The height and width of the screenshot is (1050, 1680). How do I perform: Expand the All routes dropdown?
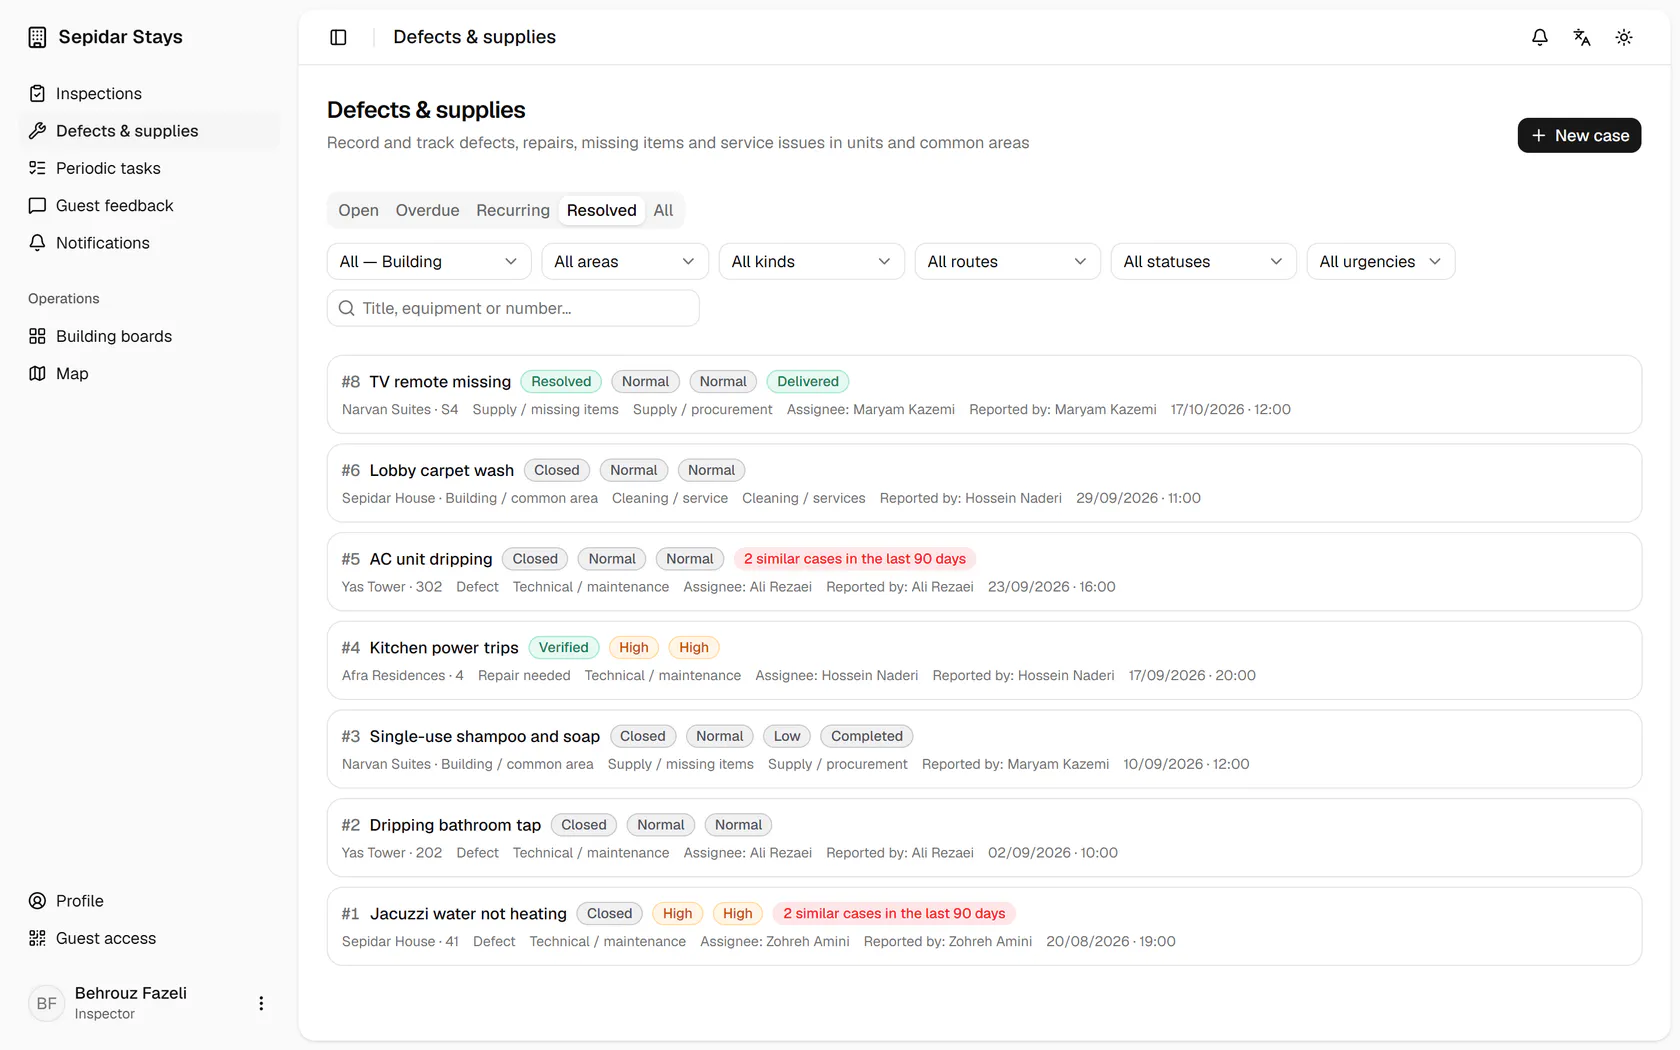click(1007, 262)
